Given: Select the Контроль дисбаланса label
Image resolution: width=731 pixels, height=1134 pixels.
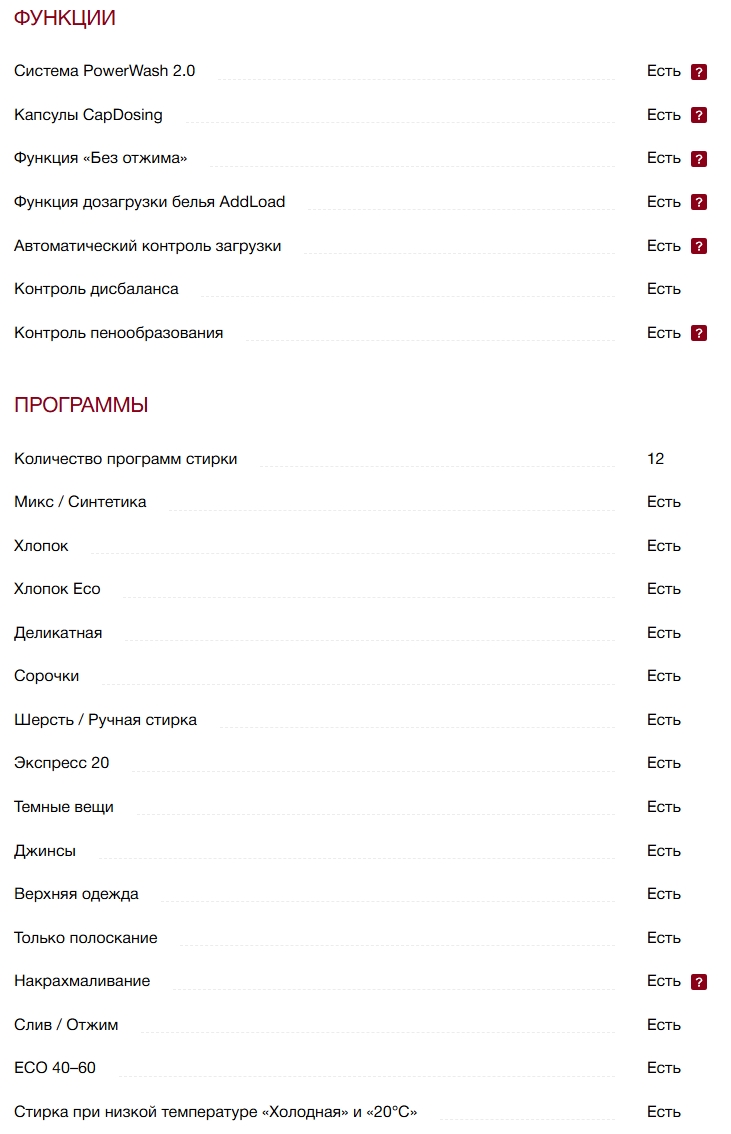Looking at the screenshot, I should (x=96, y=289).
